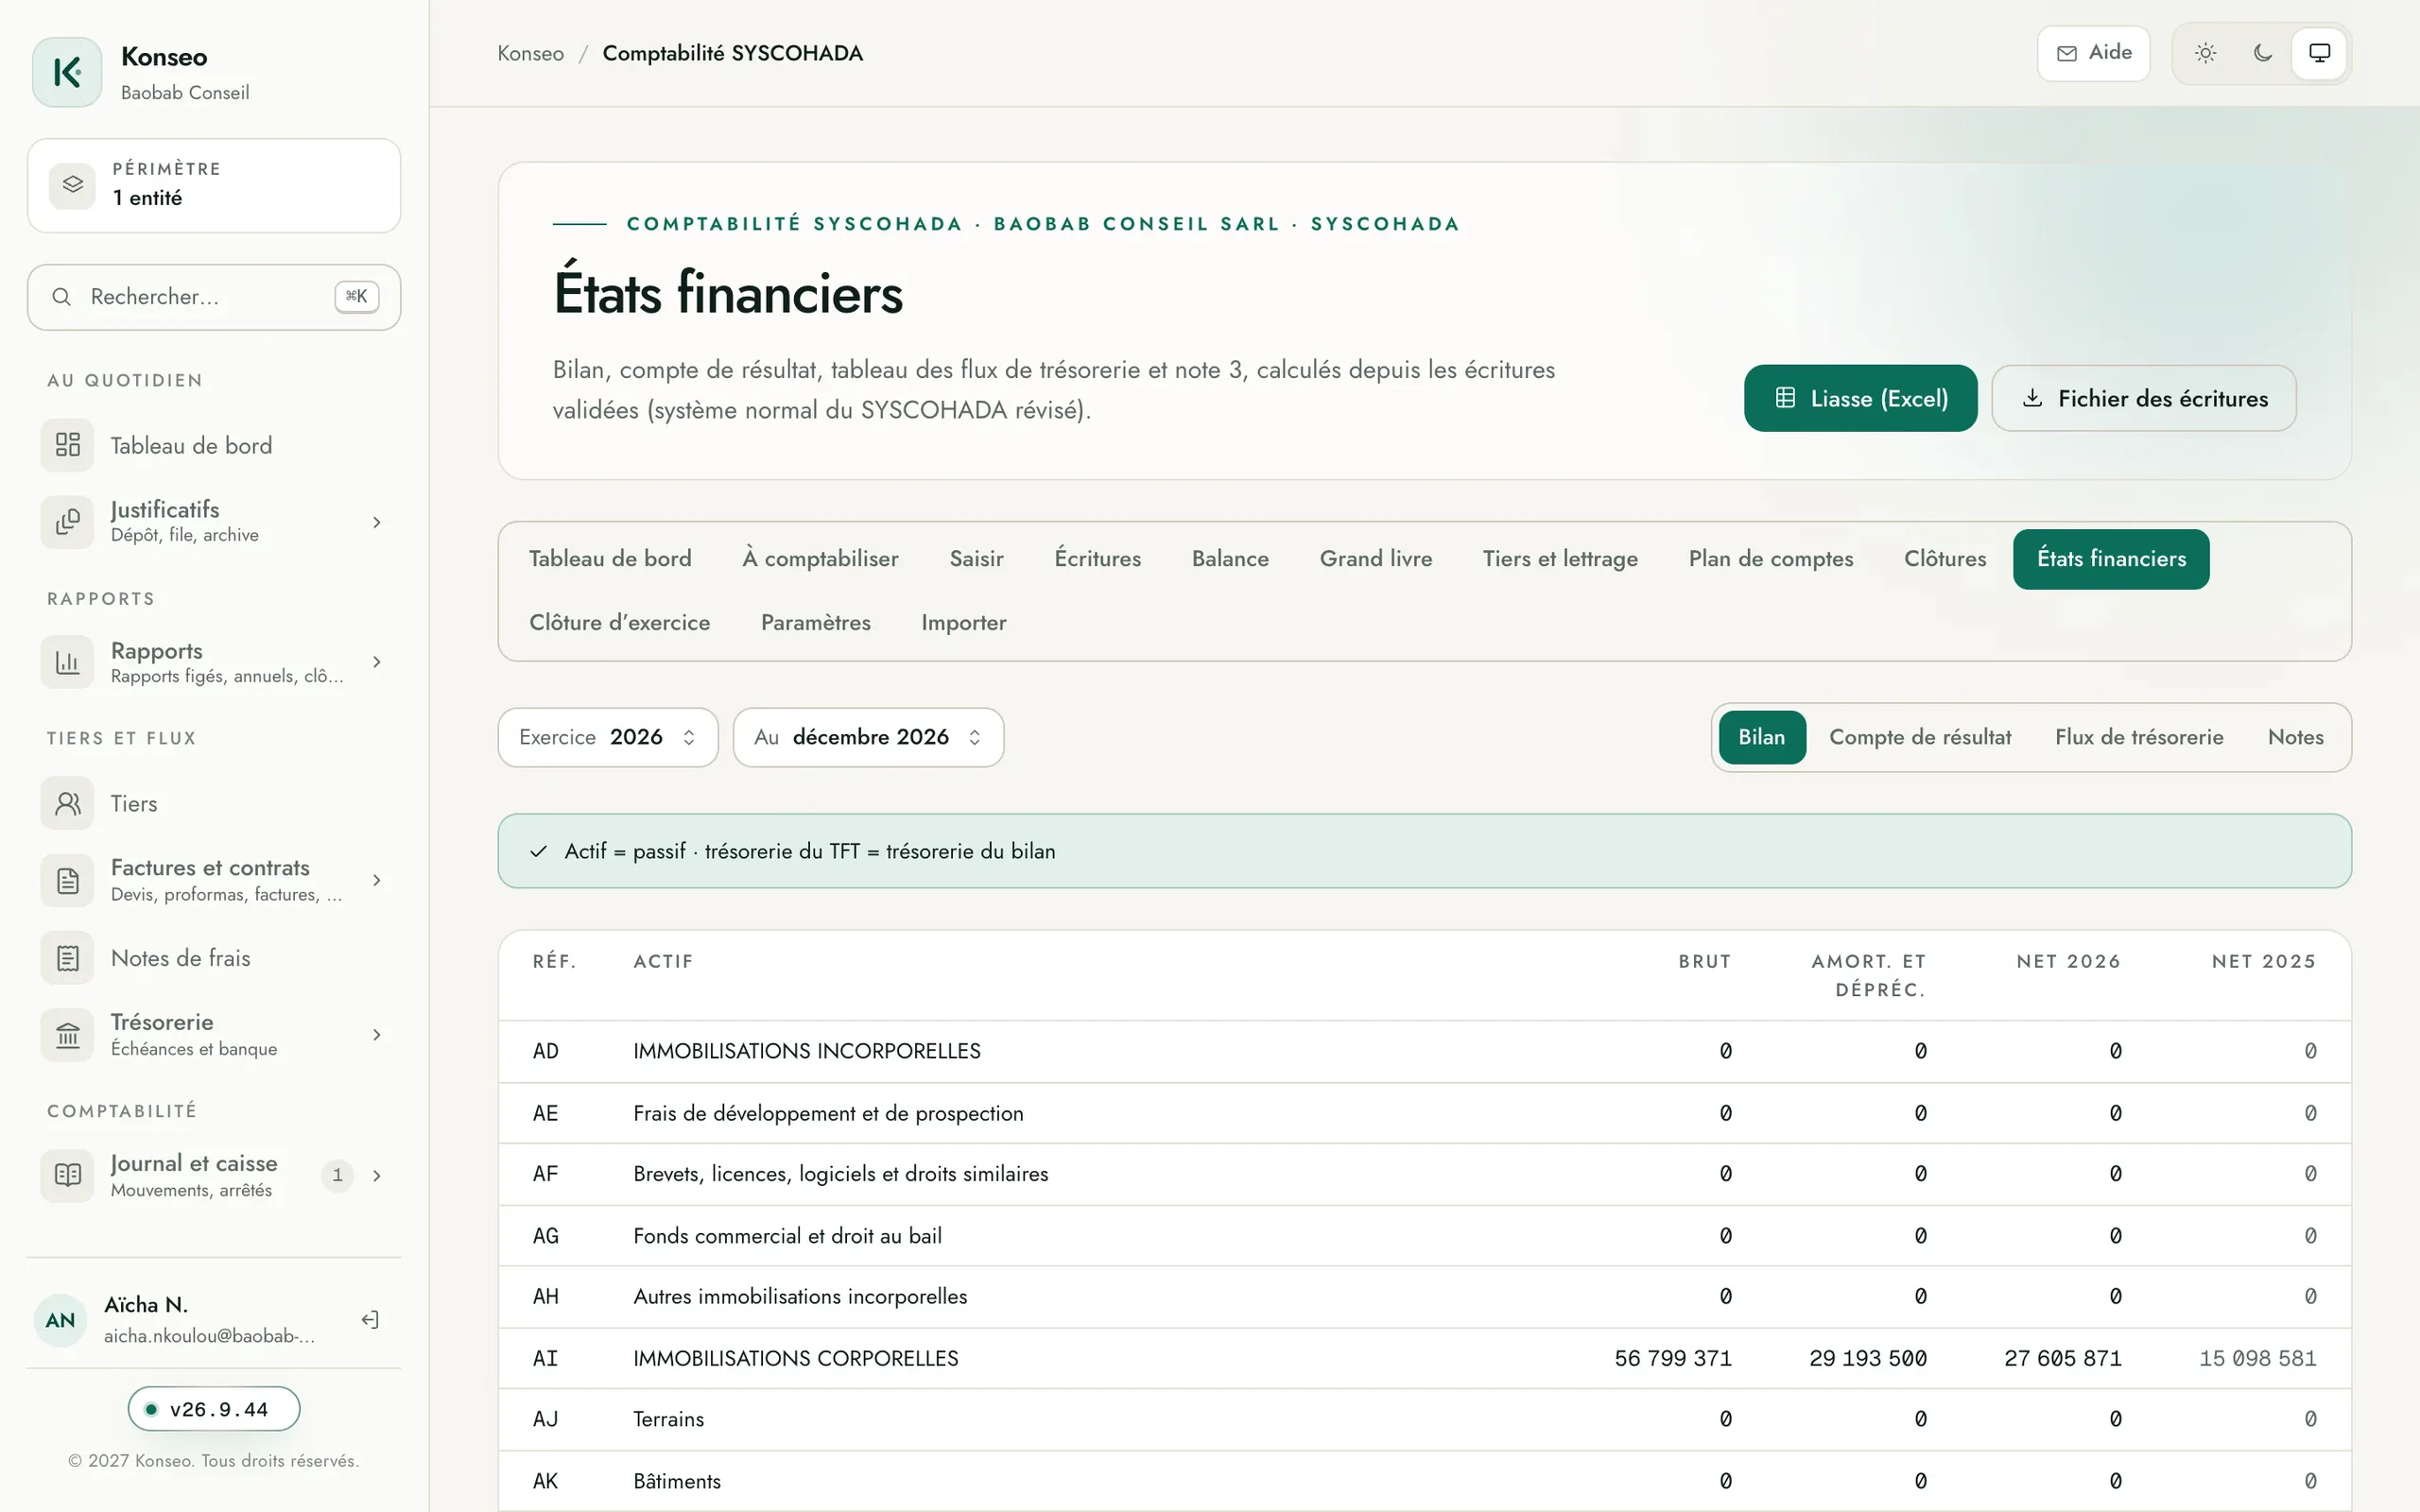Image resolution: width=2420 pixels, height=1512 pixels.
Task: Open the À comptabiliser tab
Action: [x=820, y=559]
